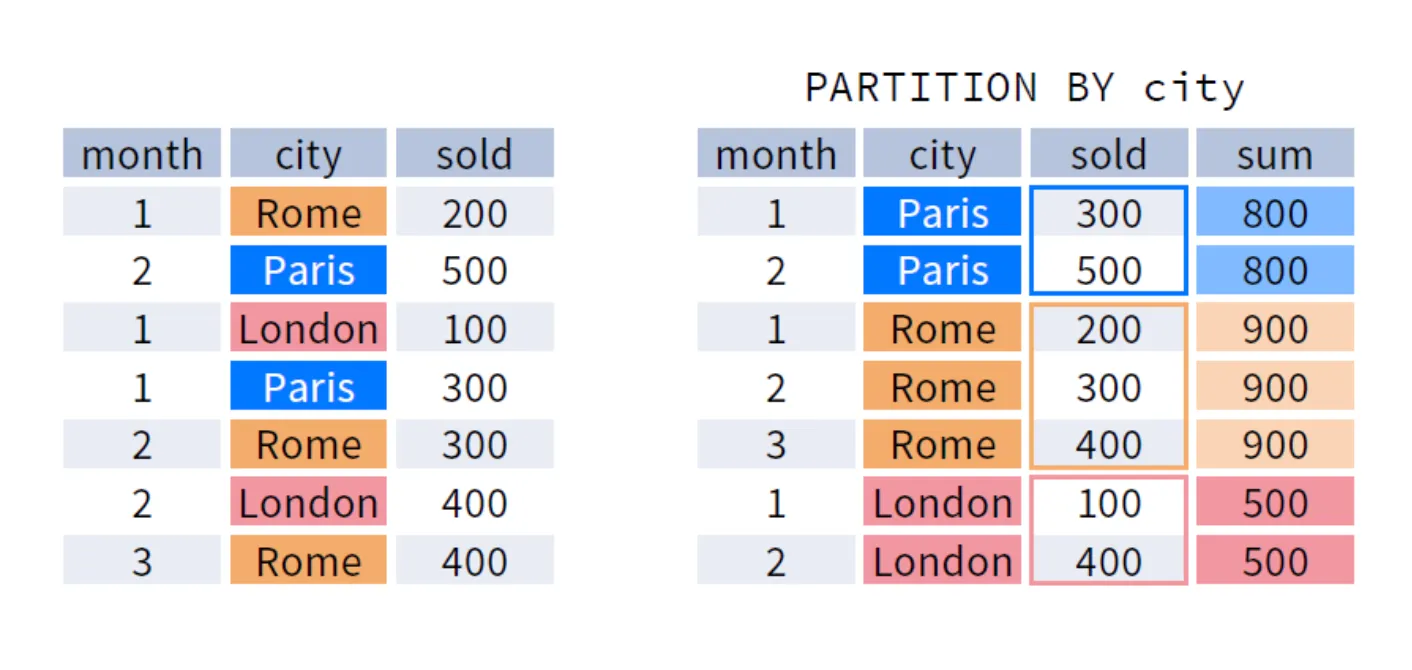The width and height of the screenshot is (1412, 670).
Task: Click the blue-outlined 500 sold cell
Action: pos(1108,271)
